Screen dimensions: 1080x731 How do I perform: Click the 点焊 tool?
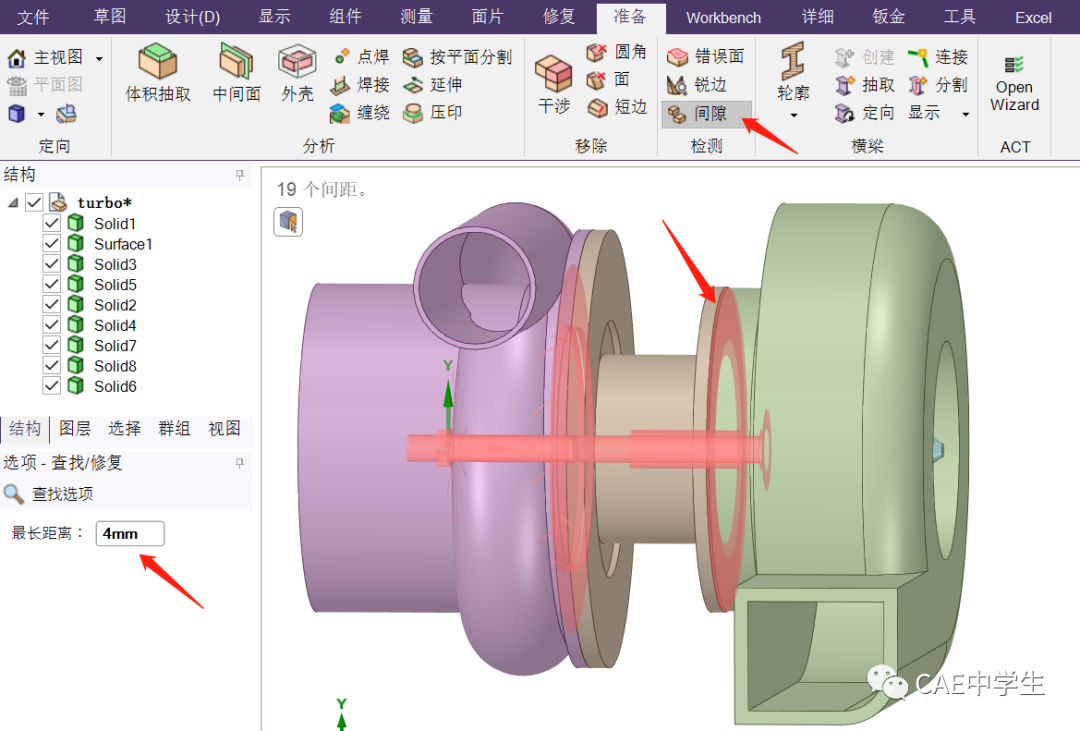coord(361,56)
